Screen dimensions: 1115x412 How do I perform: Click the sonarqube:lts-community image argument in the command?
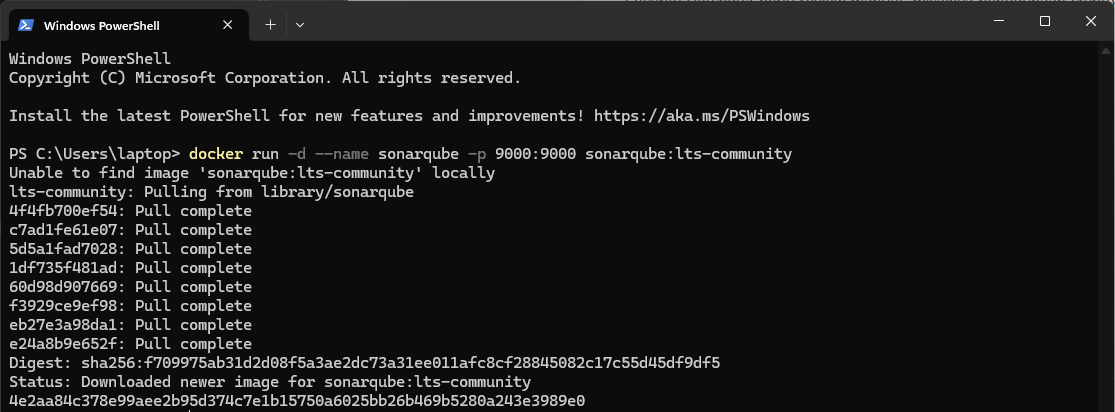click(688, 154)
